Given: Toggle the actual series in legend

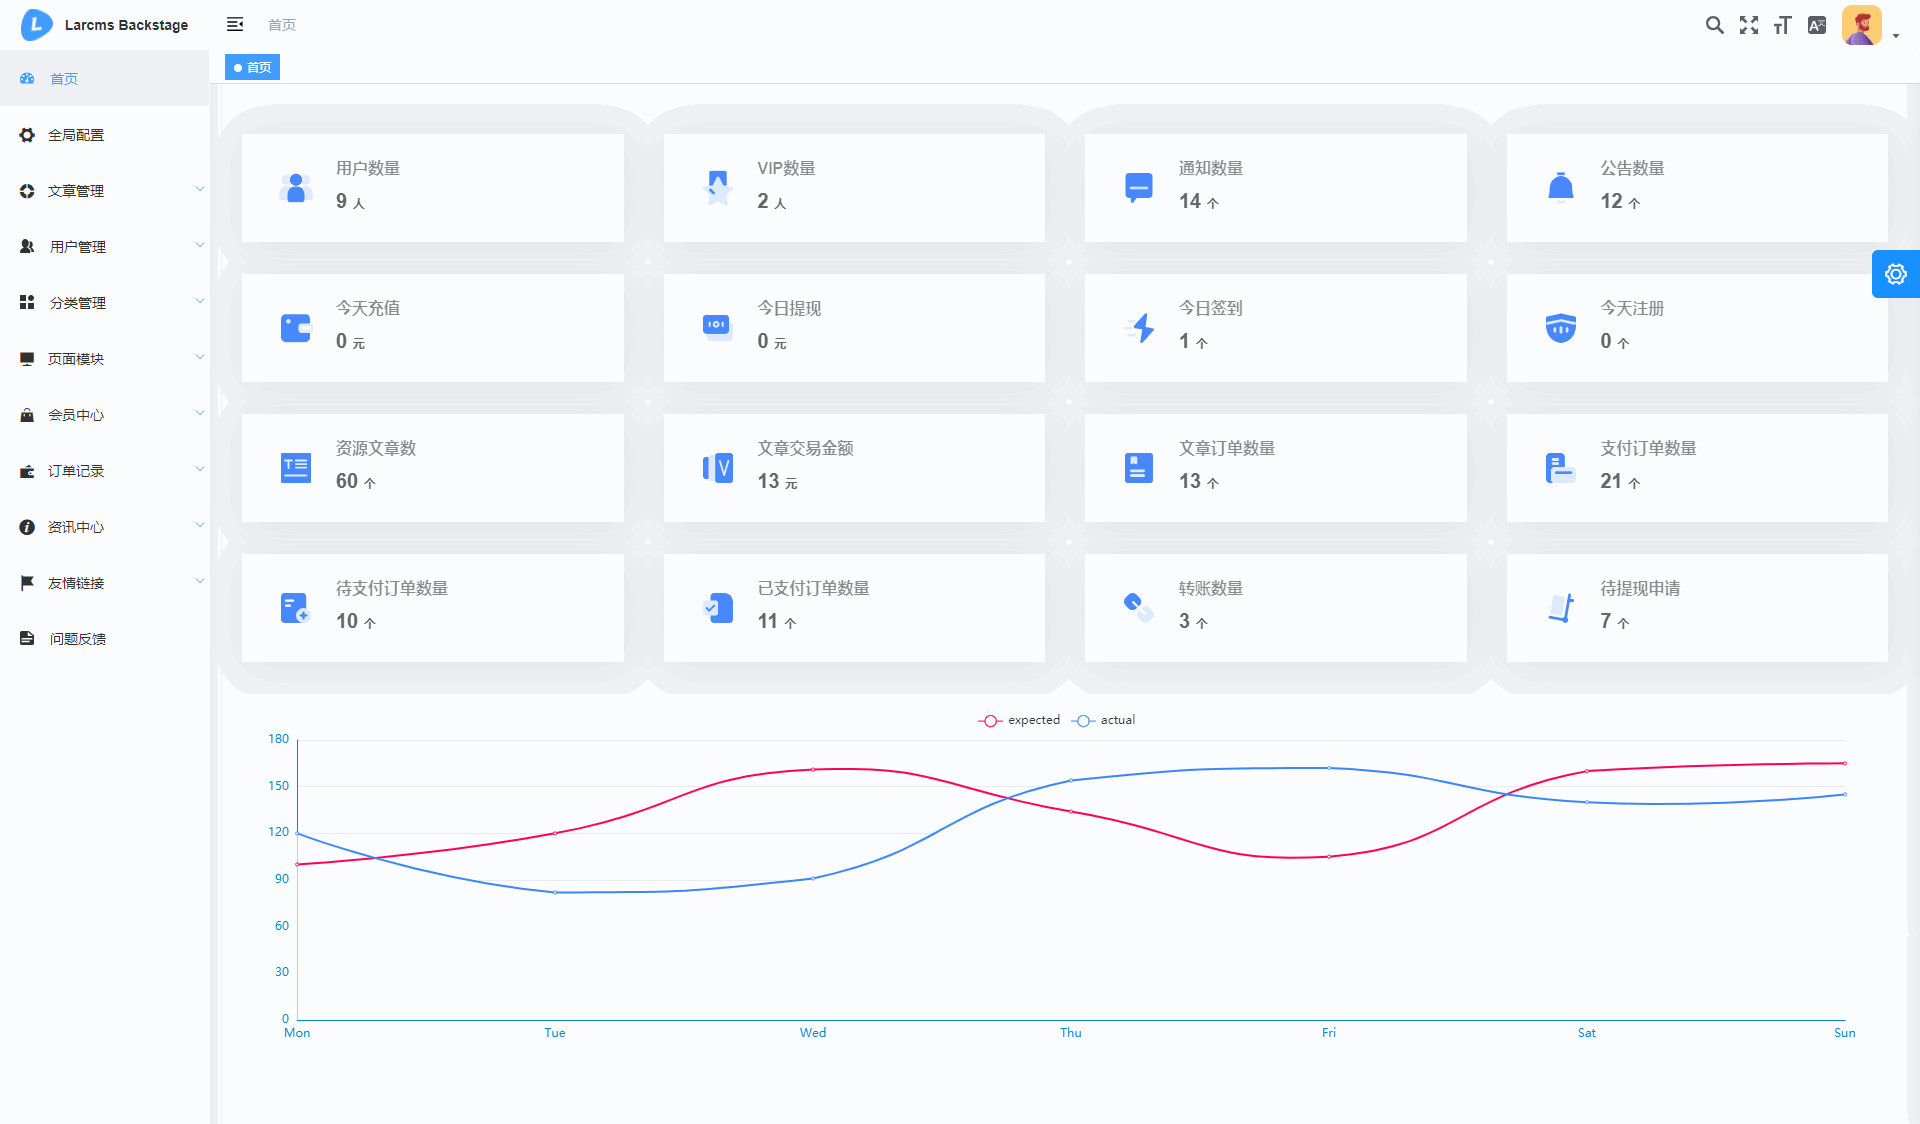Looking at the screenshot, I should pos(1104,720).
